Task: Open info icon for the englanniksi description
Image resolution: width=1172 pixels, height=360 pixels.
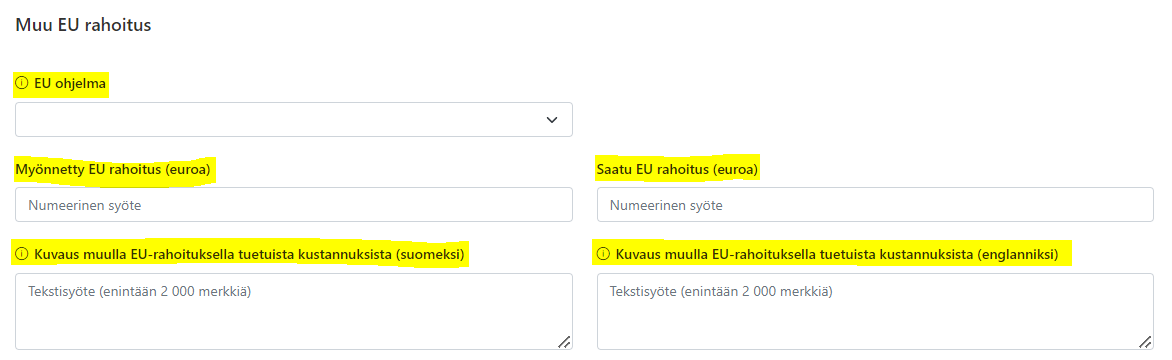Action: [x=603, y=255]
